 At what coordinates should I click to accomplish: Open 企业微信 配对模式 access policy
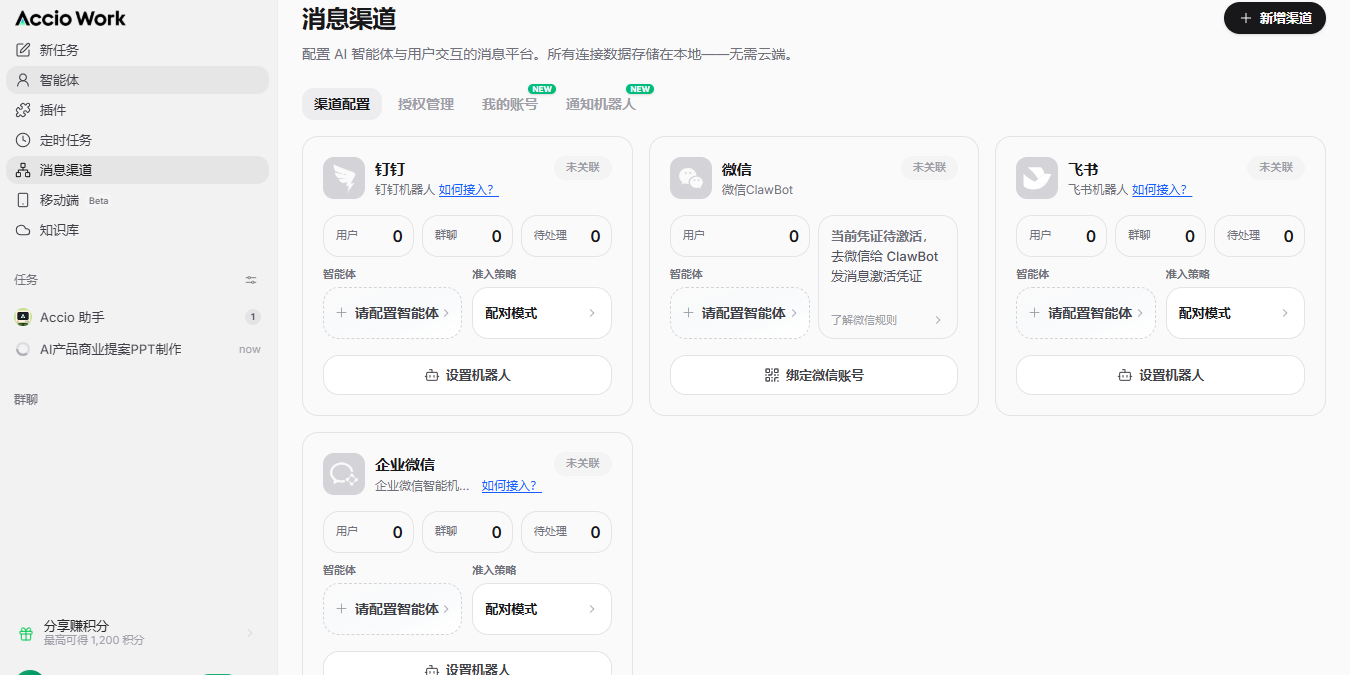pyautogui.click(x=542, y=609)
